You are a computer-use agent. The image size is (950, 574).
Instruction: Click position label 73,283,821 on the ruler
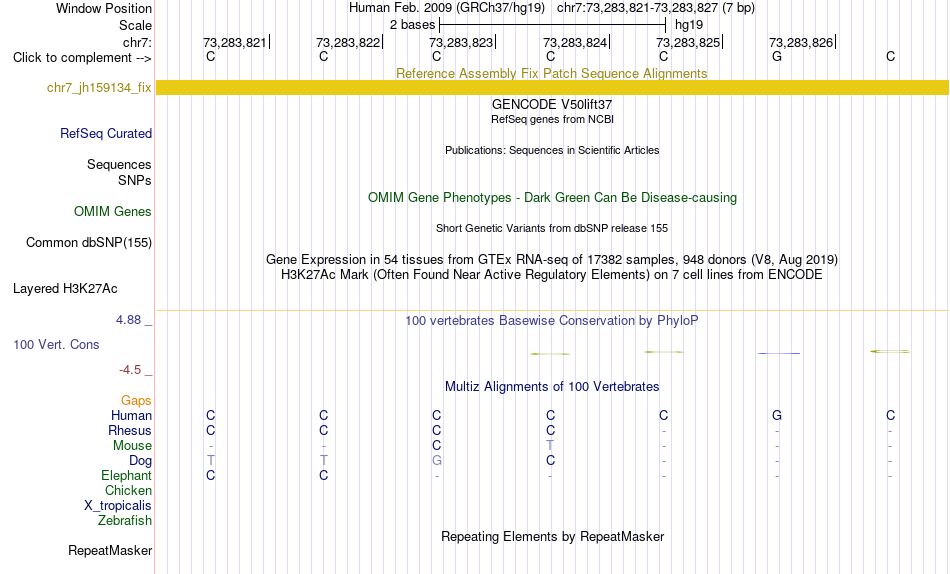pos(234,42)
